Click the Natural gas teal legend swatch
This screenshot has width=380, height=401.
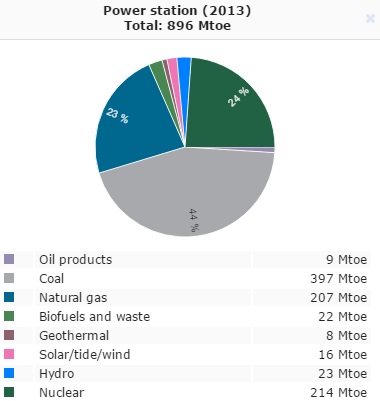point(9,297)
